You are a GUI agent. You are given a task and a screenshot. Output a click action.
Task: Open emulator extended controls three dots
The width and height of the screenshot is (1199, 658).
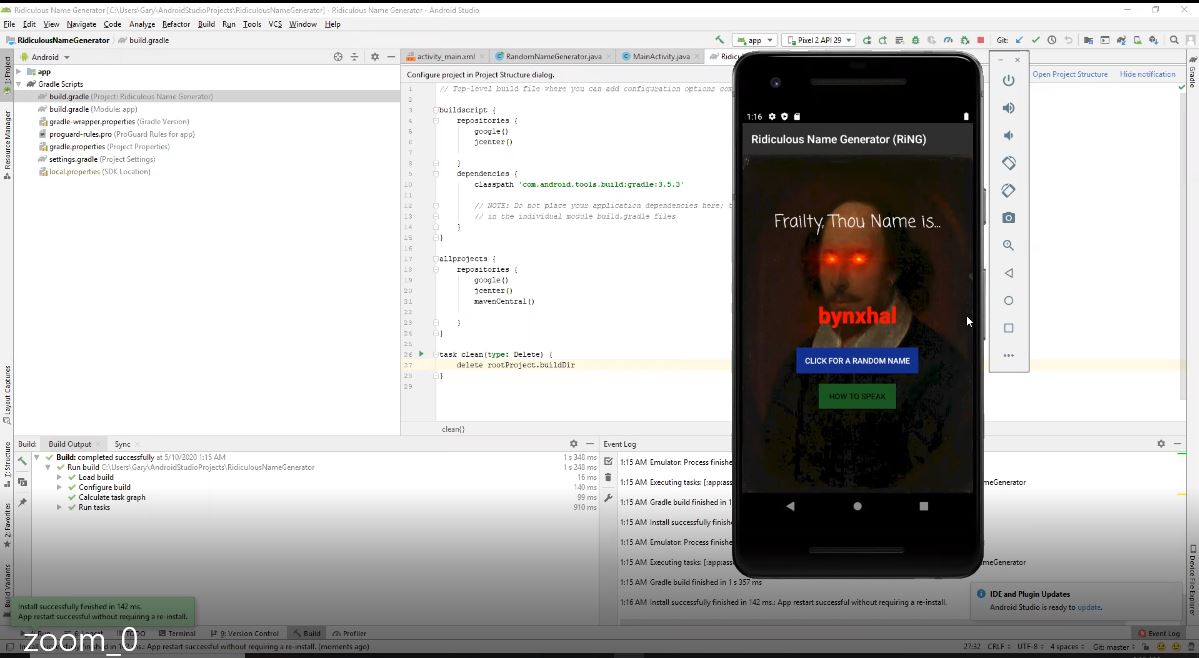[1009, 355]
